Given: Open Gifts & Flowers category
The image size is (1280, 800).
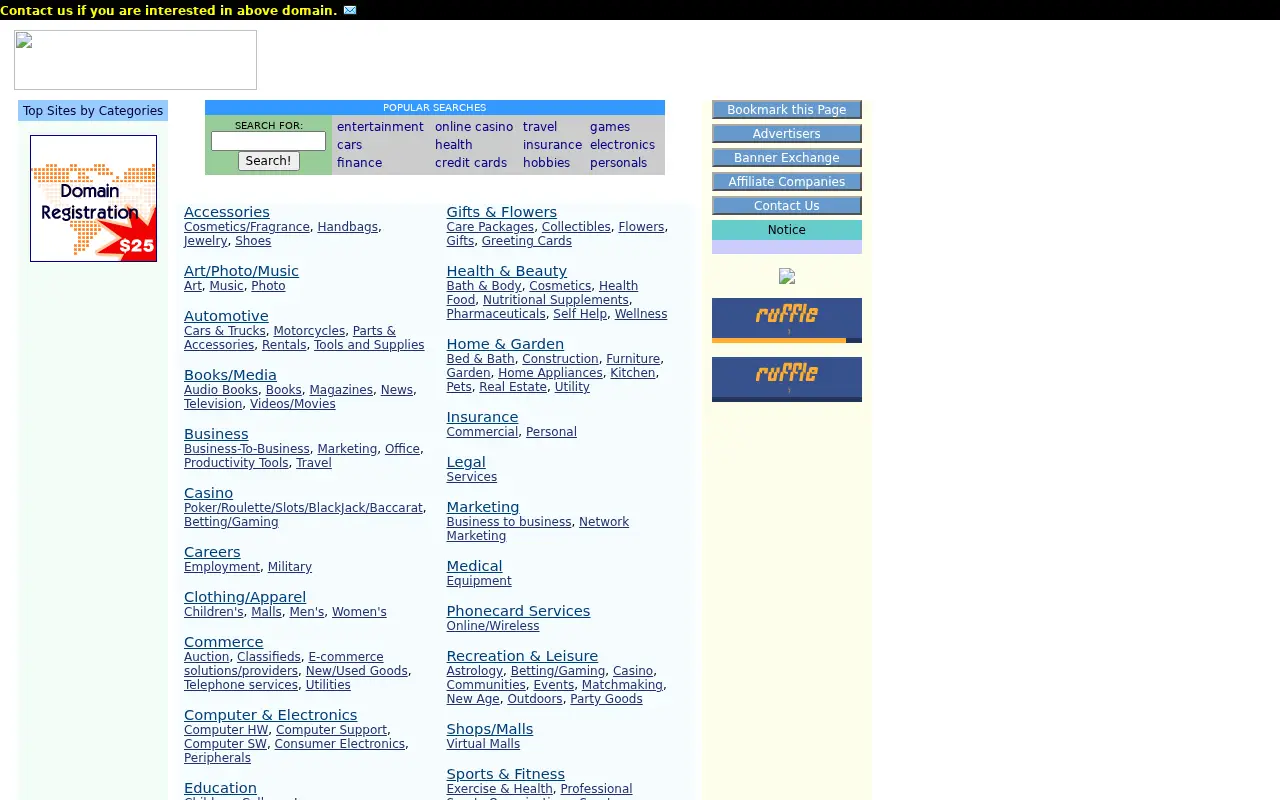Looking at the screenshot, I should click(501, 212).
